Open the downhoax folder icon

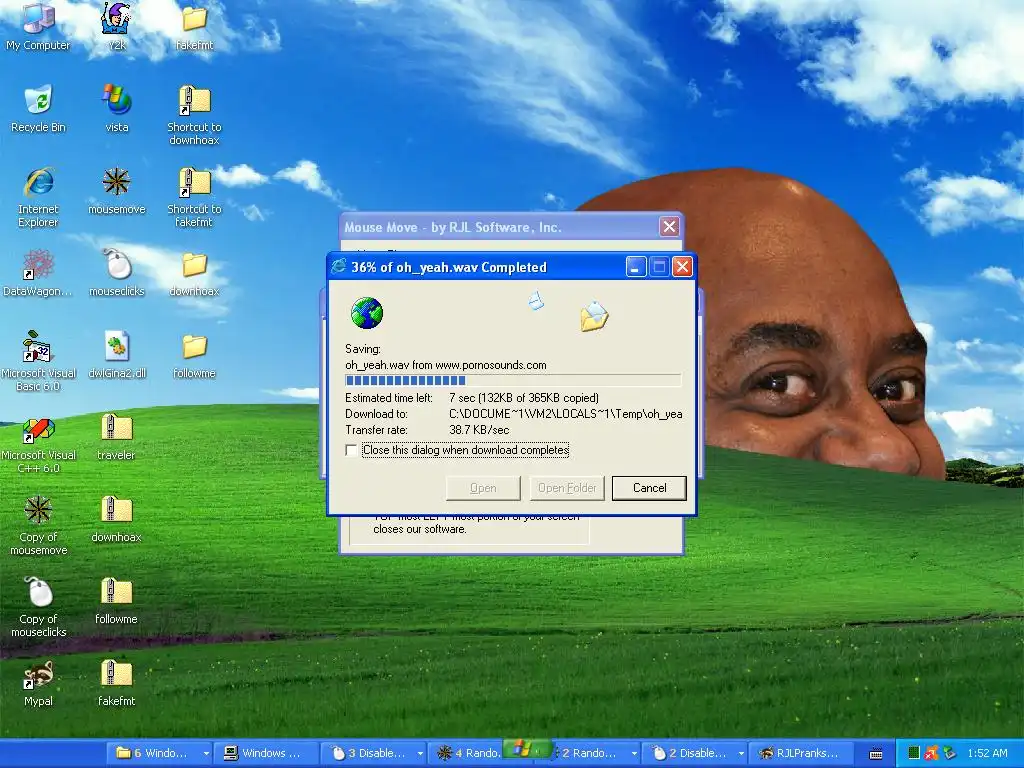pos(194,273)
